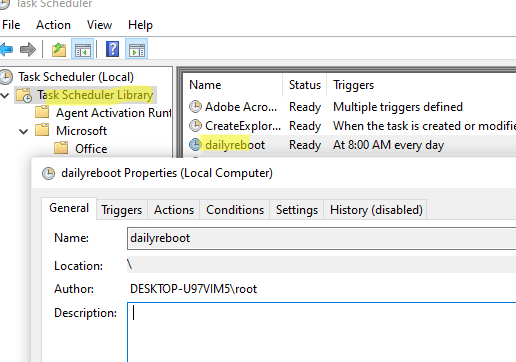Open the File menu
The height and width of the screenshot is (362, 516).
(x=11, y=25)
